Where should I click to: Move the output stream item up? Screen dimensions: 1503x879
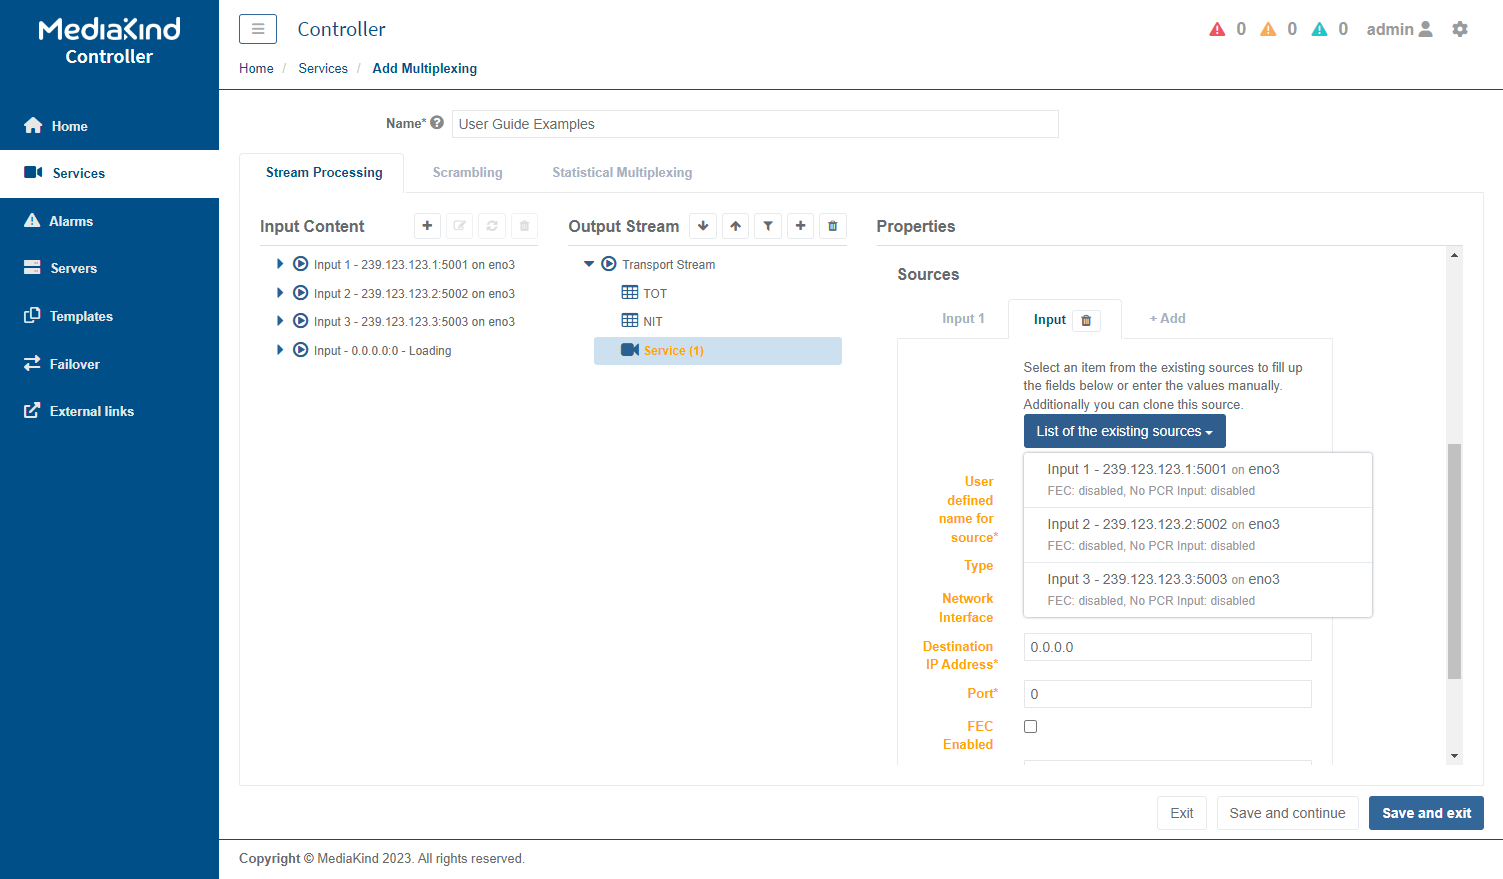click(736, 226)
